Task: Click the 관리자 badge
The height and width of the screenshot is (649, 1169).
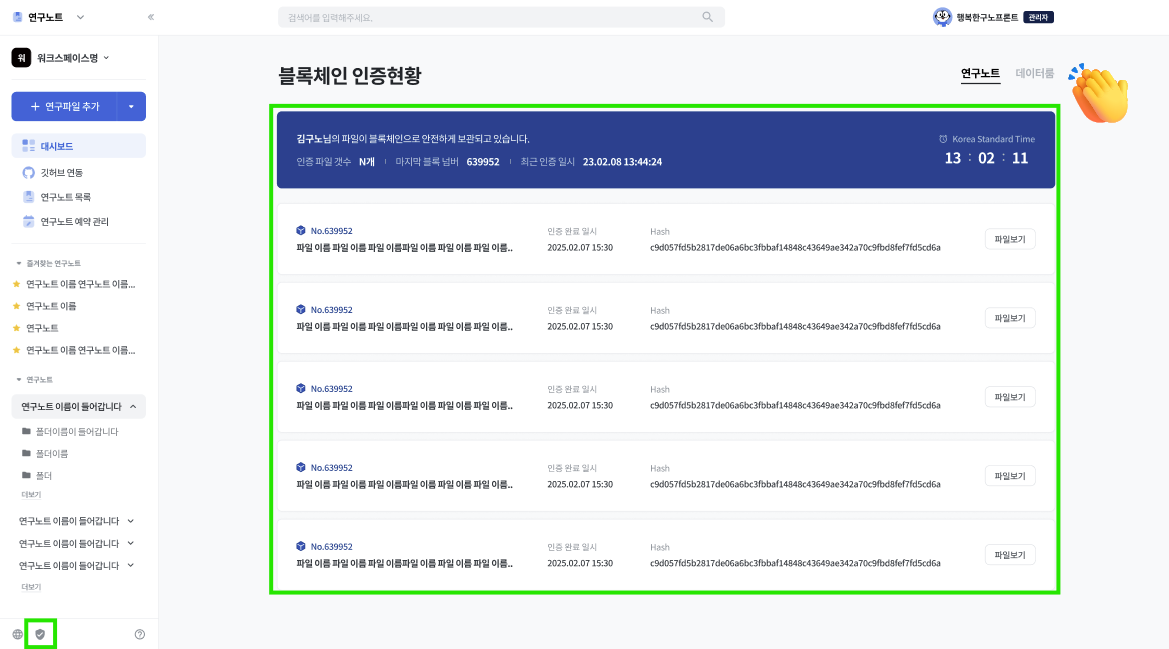Action: tap(1038, 17)
